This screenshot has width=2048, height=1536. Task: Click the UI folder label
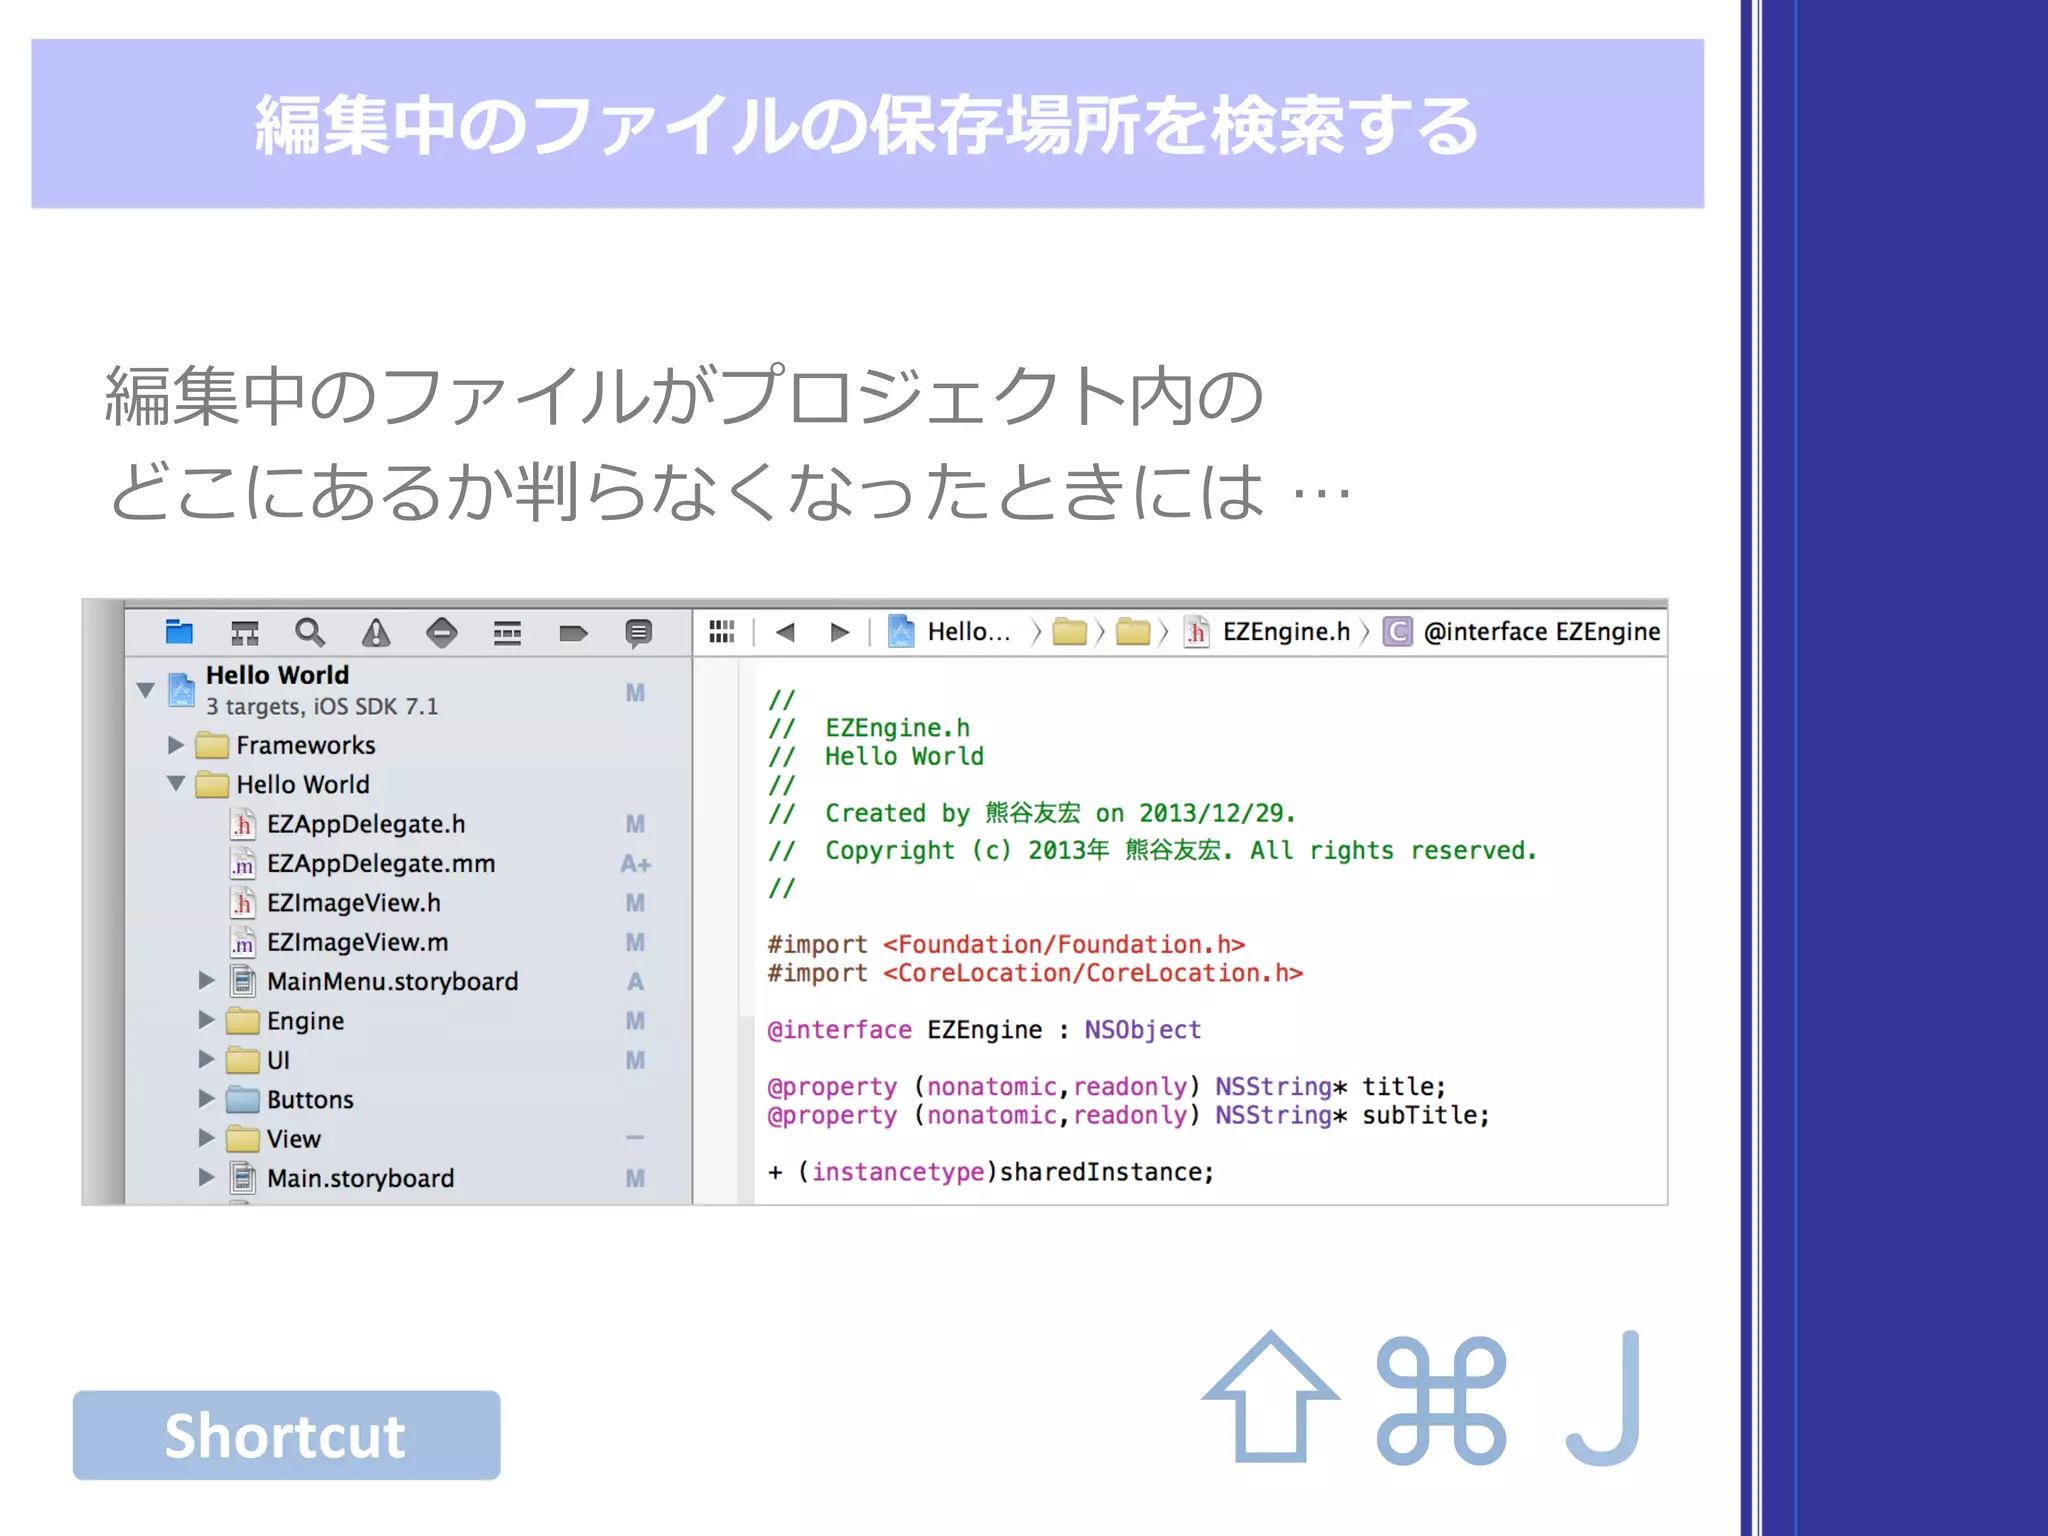[x=278, y=1060]
